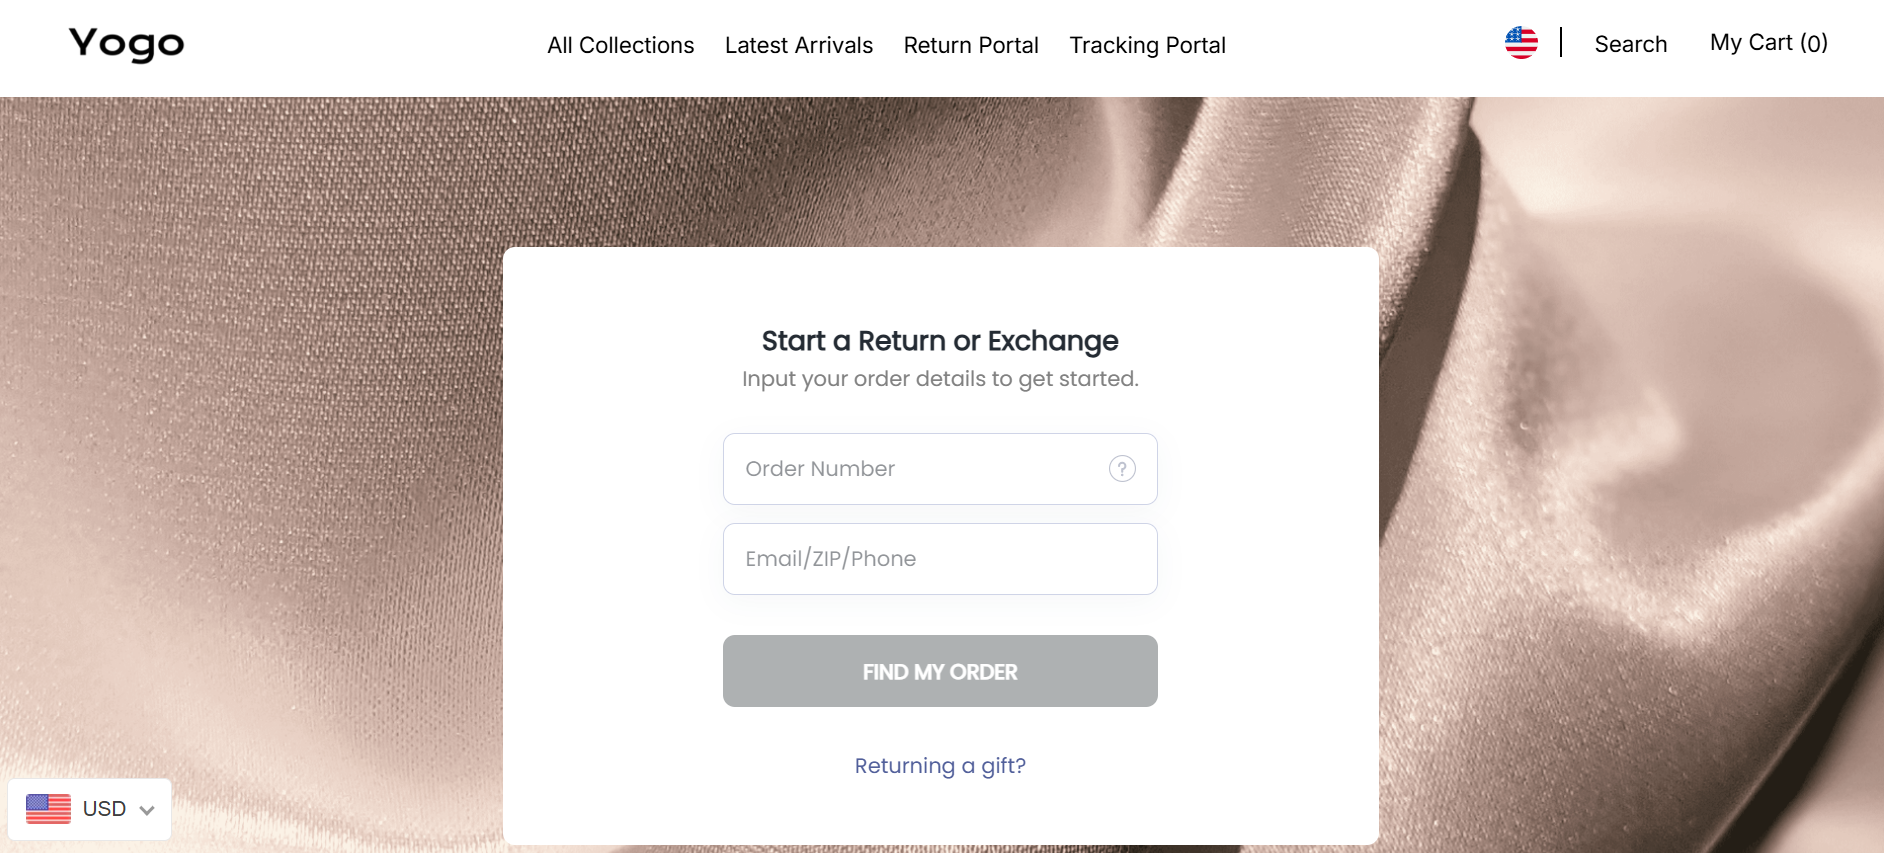Open Search in the header
1884x853 pixels.
click(1630, 44)
